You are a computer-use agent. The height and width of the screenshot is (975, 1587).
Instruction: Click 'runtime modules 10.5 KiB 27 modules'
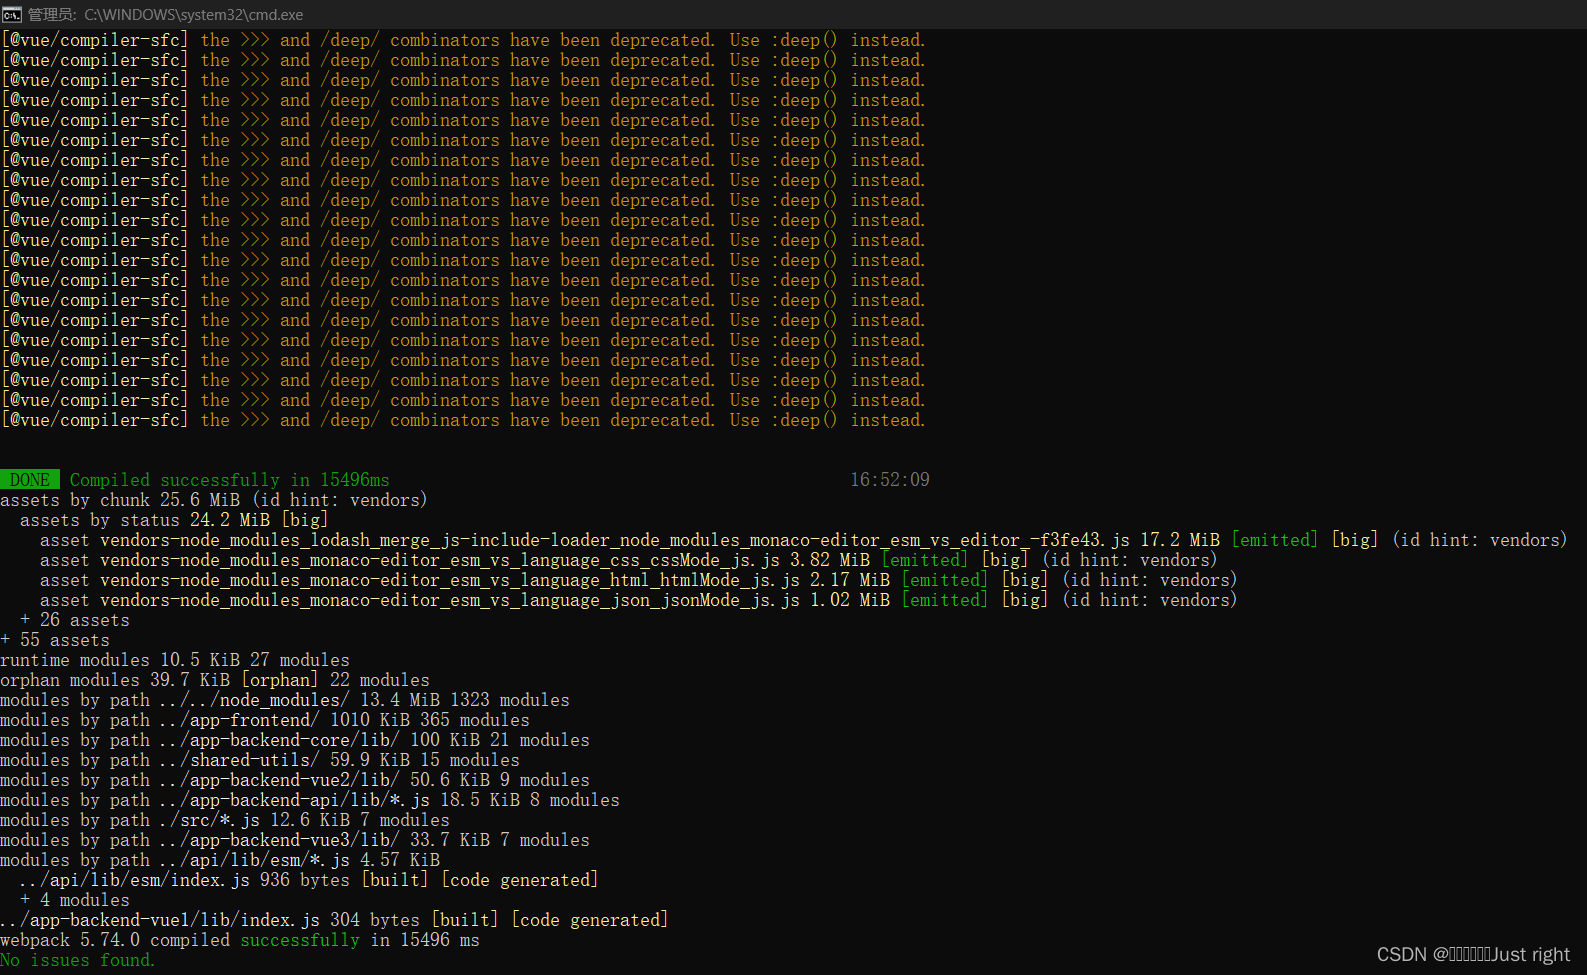click(175, 660)
